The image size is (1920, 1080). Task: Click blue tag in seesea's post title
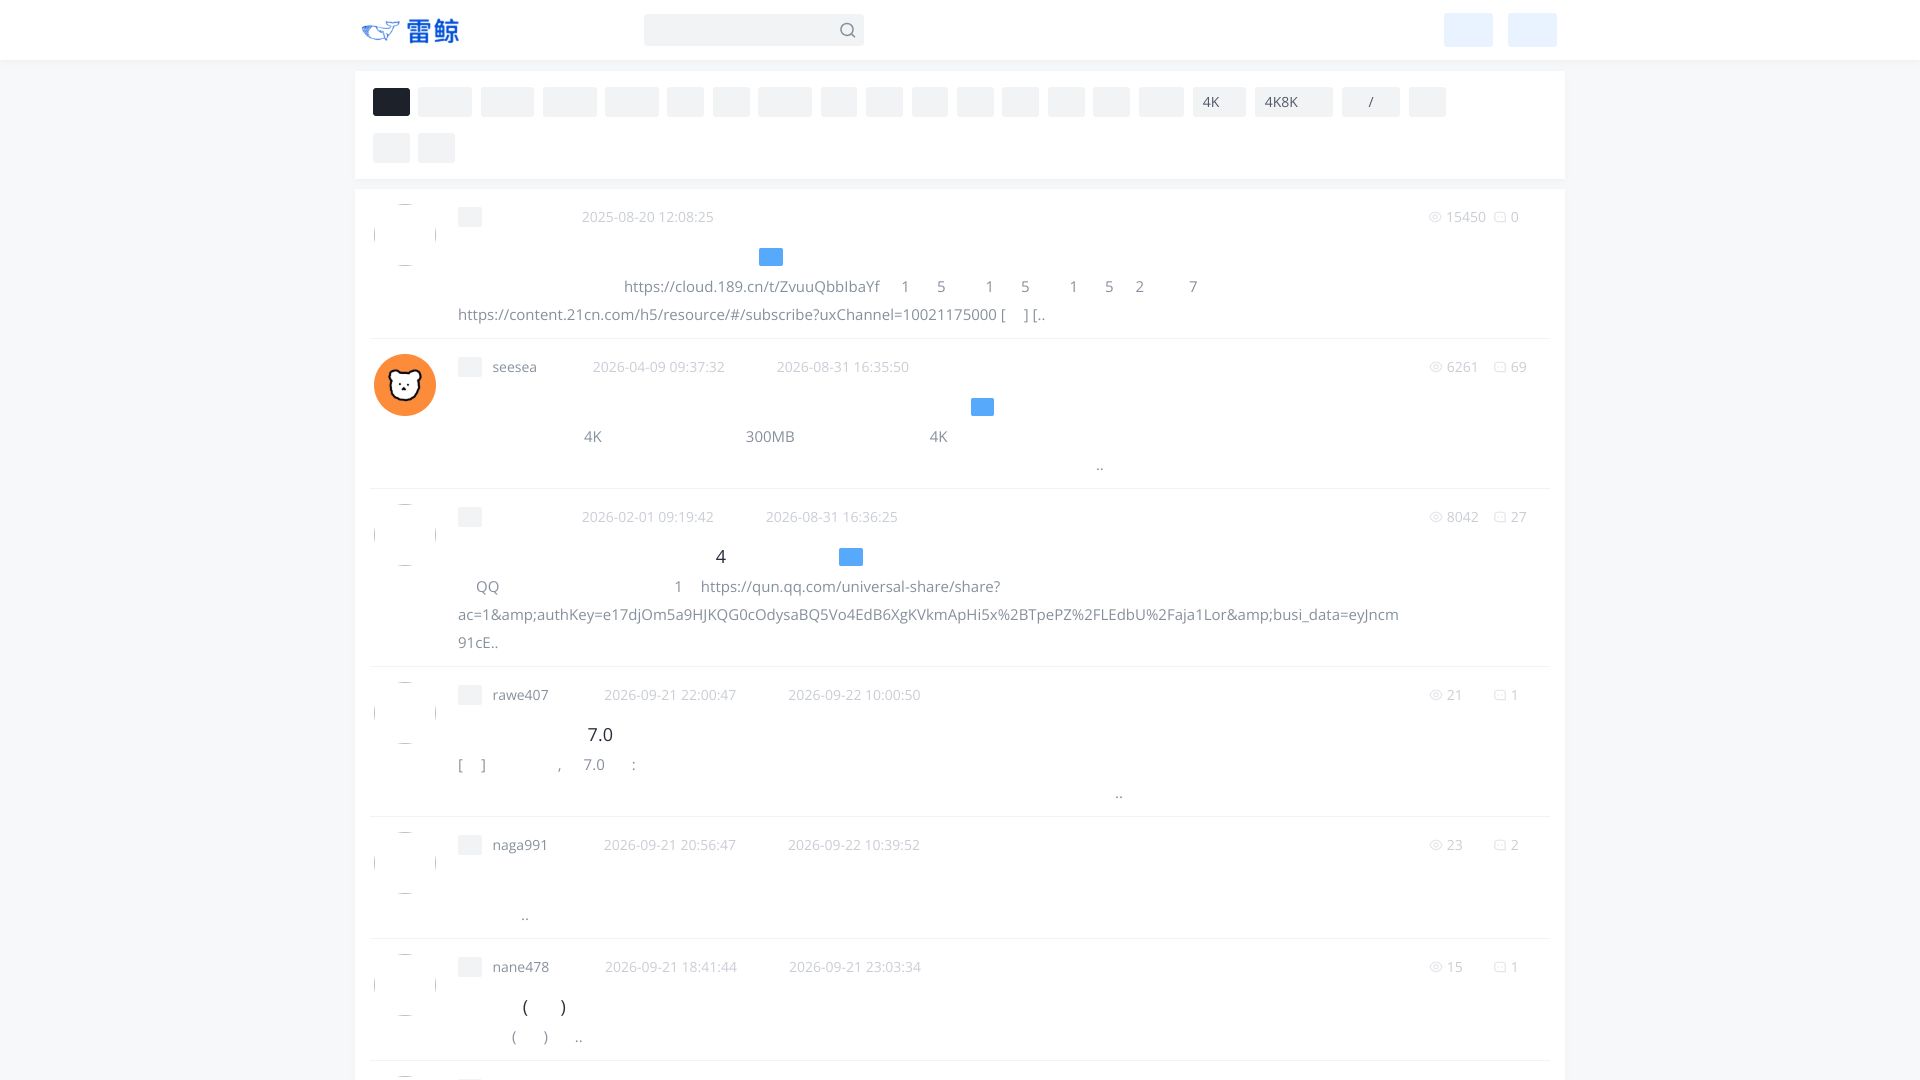982,407
